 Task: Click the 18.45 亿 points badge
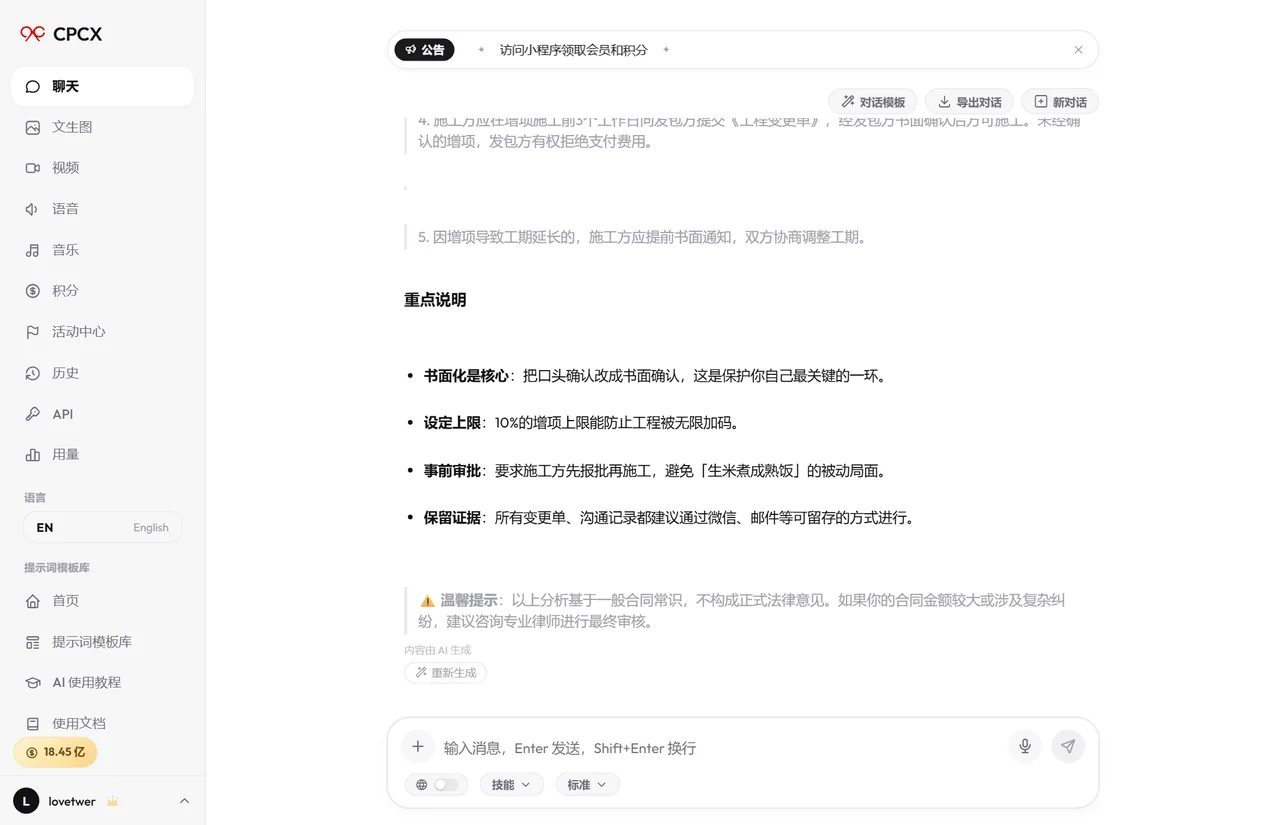point(55,752)
